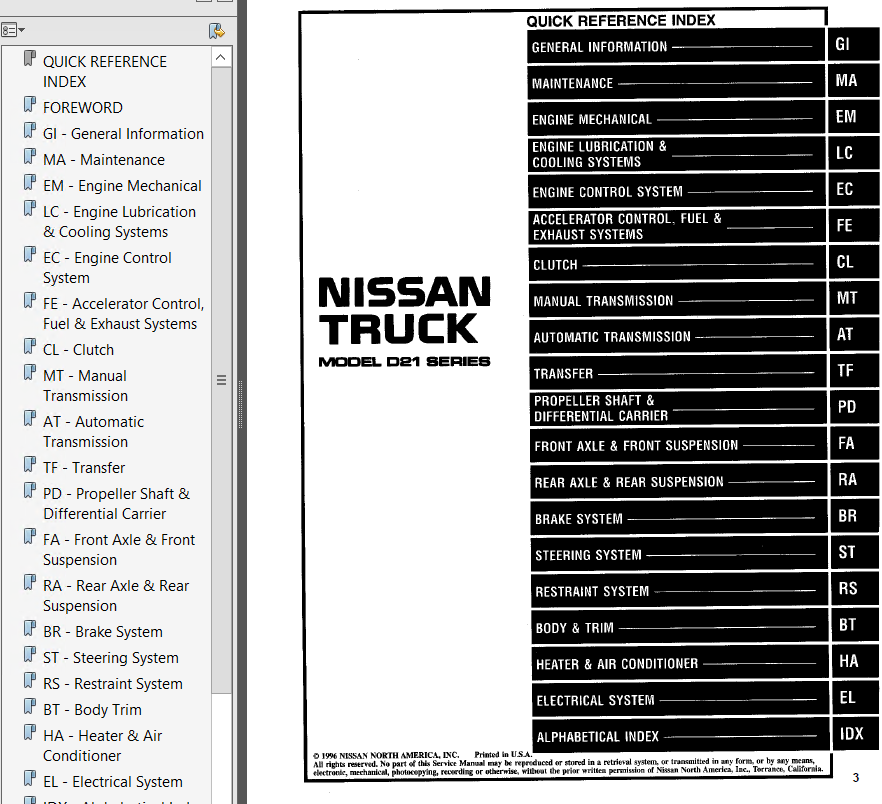Click the CLUTCH bar on the page
882x804 pixels.
pos(677,263)
